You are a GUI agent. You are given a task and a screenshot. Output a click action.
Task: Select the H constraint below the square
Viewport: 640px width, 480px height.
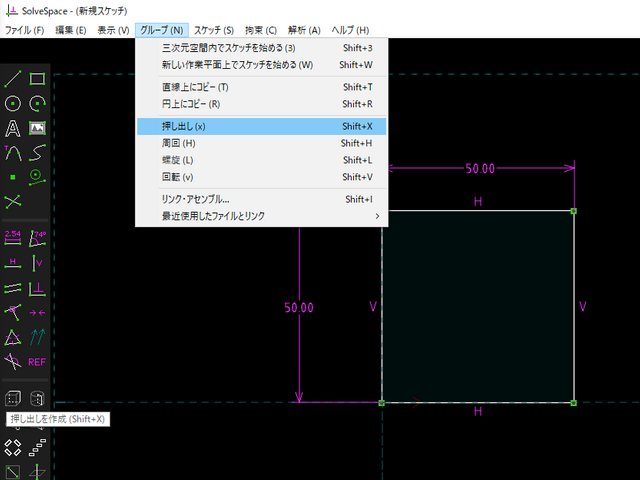[x=478, y=411]
